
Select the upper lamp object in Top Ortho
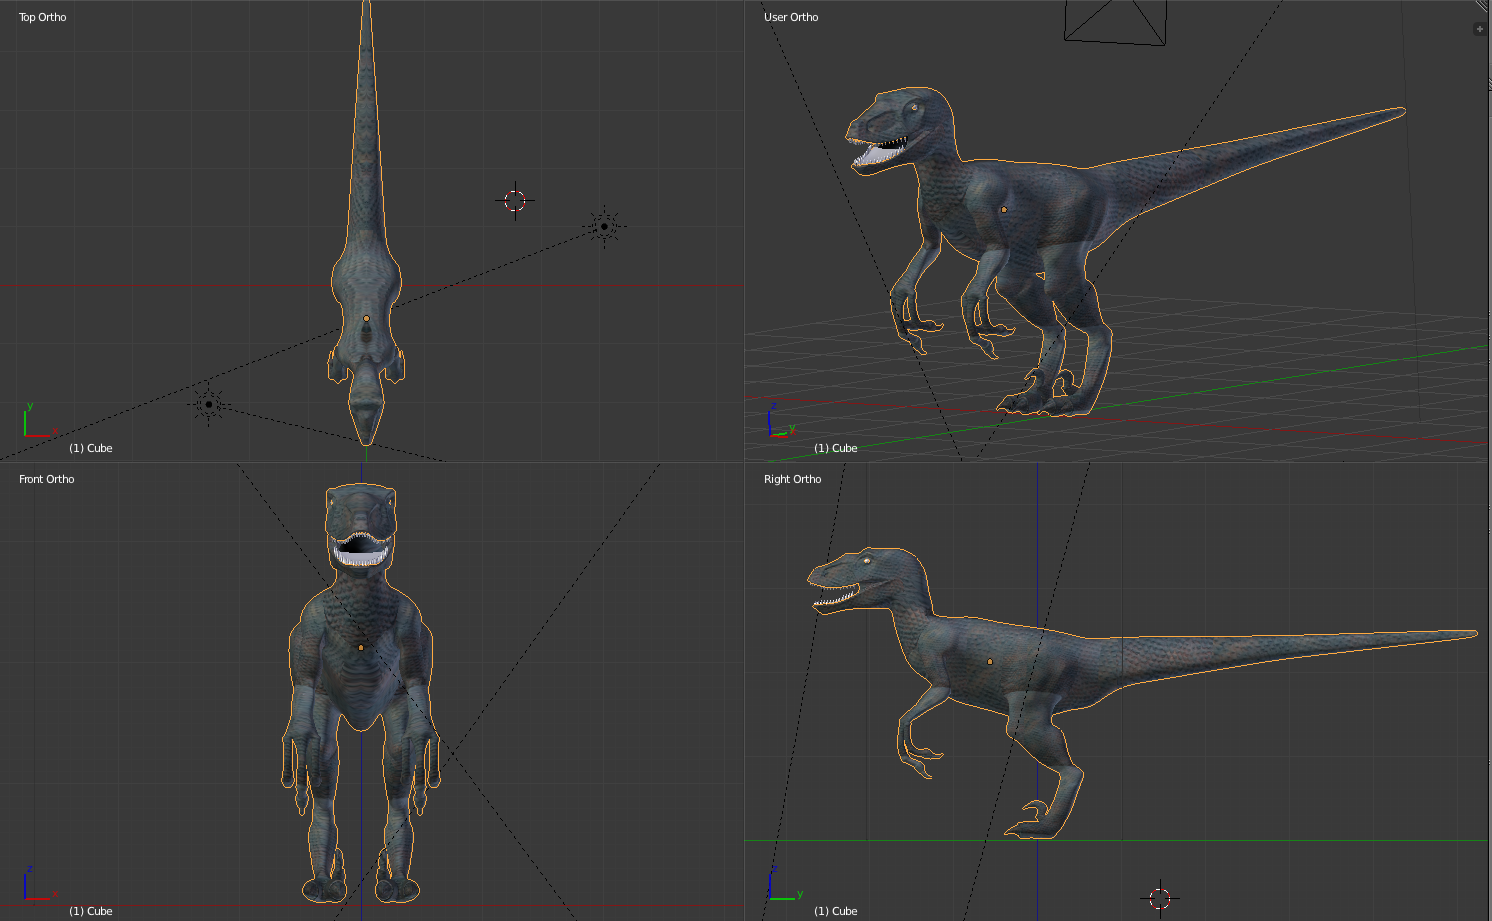604,227
